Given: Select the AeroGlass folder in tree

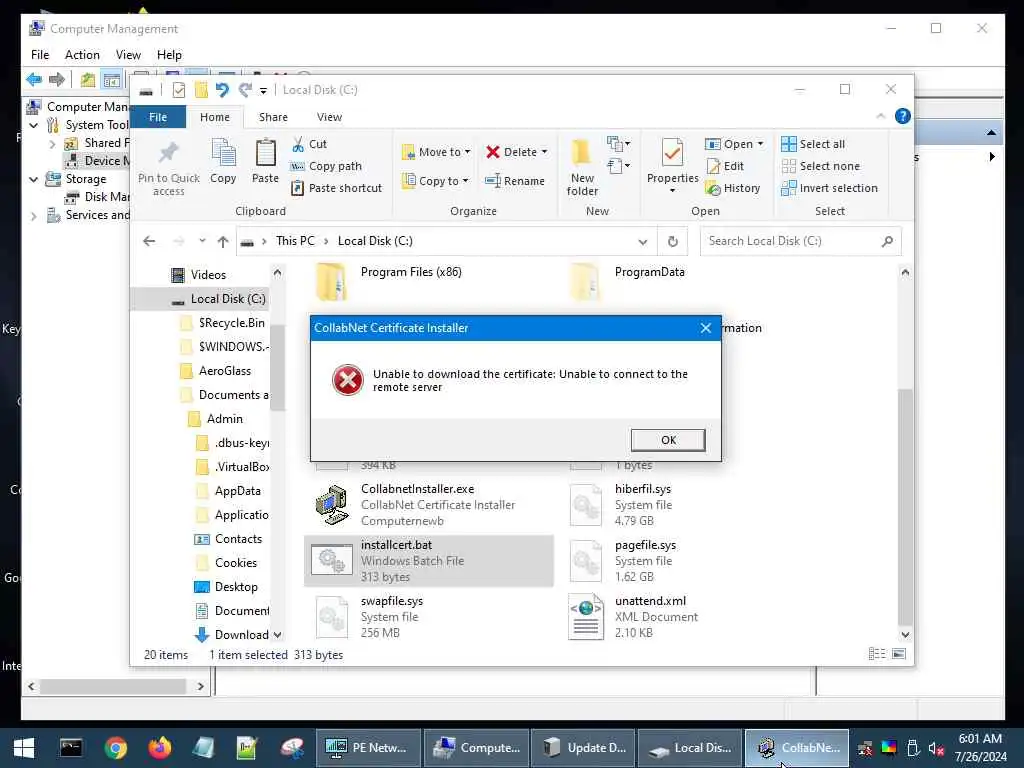Looking at the screenshot, I should (216, 371).
